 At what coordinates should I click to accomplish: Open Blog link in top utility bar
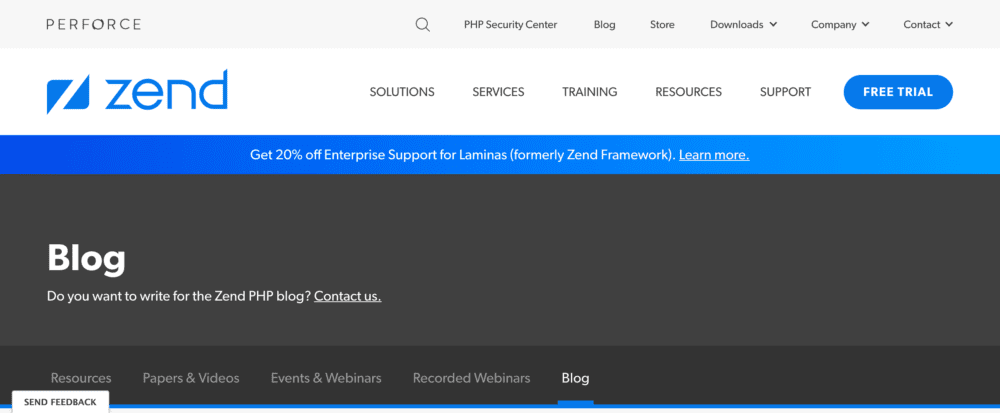point(604,24)
